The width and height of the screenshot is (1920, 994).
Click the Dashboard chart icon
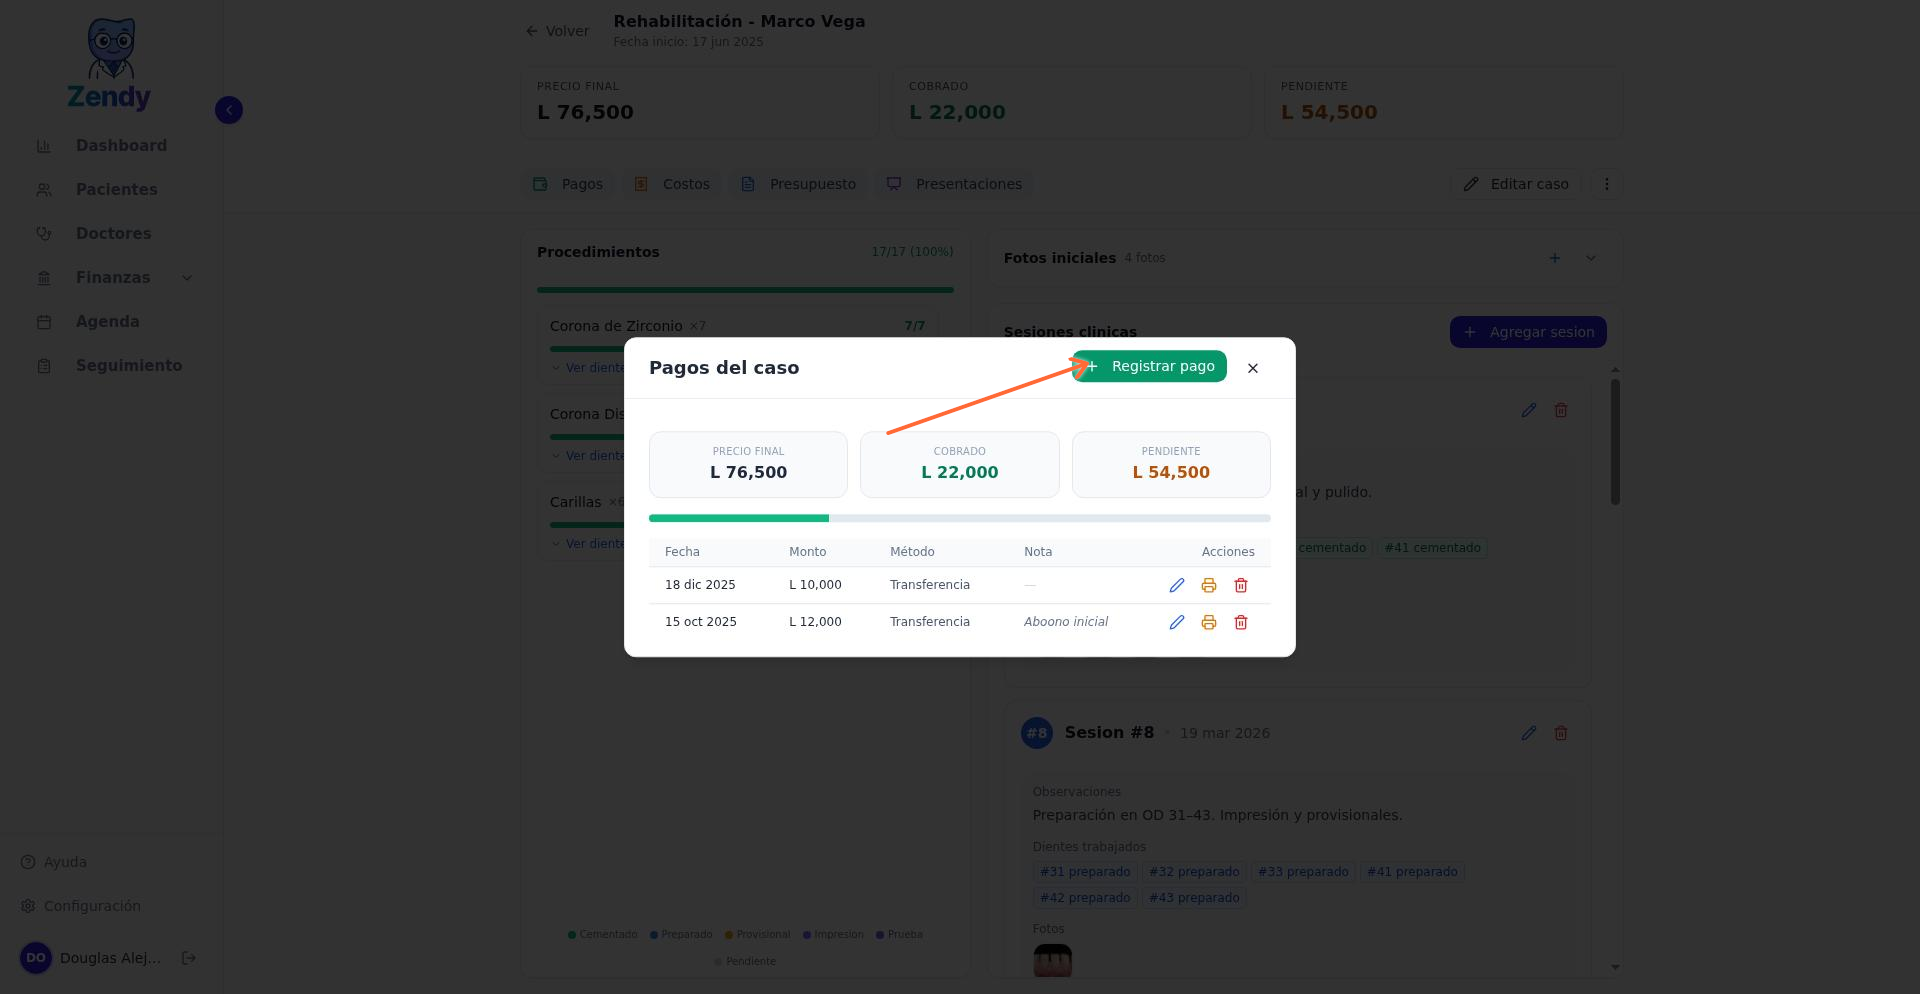tap(44, 146)
